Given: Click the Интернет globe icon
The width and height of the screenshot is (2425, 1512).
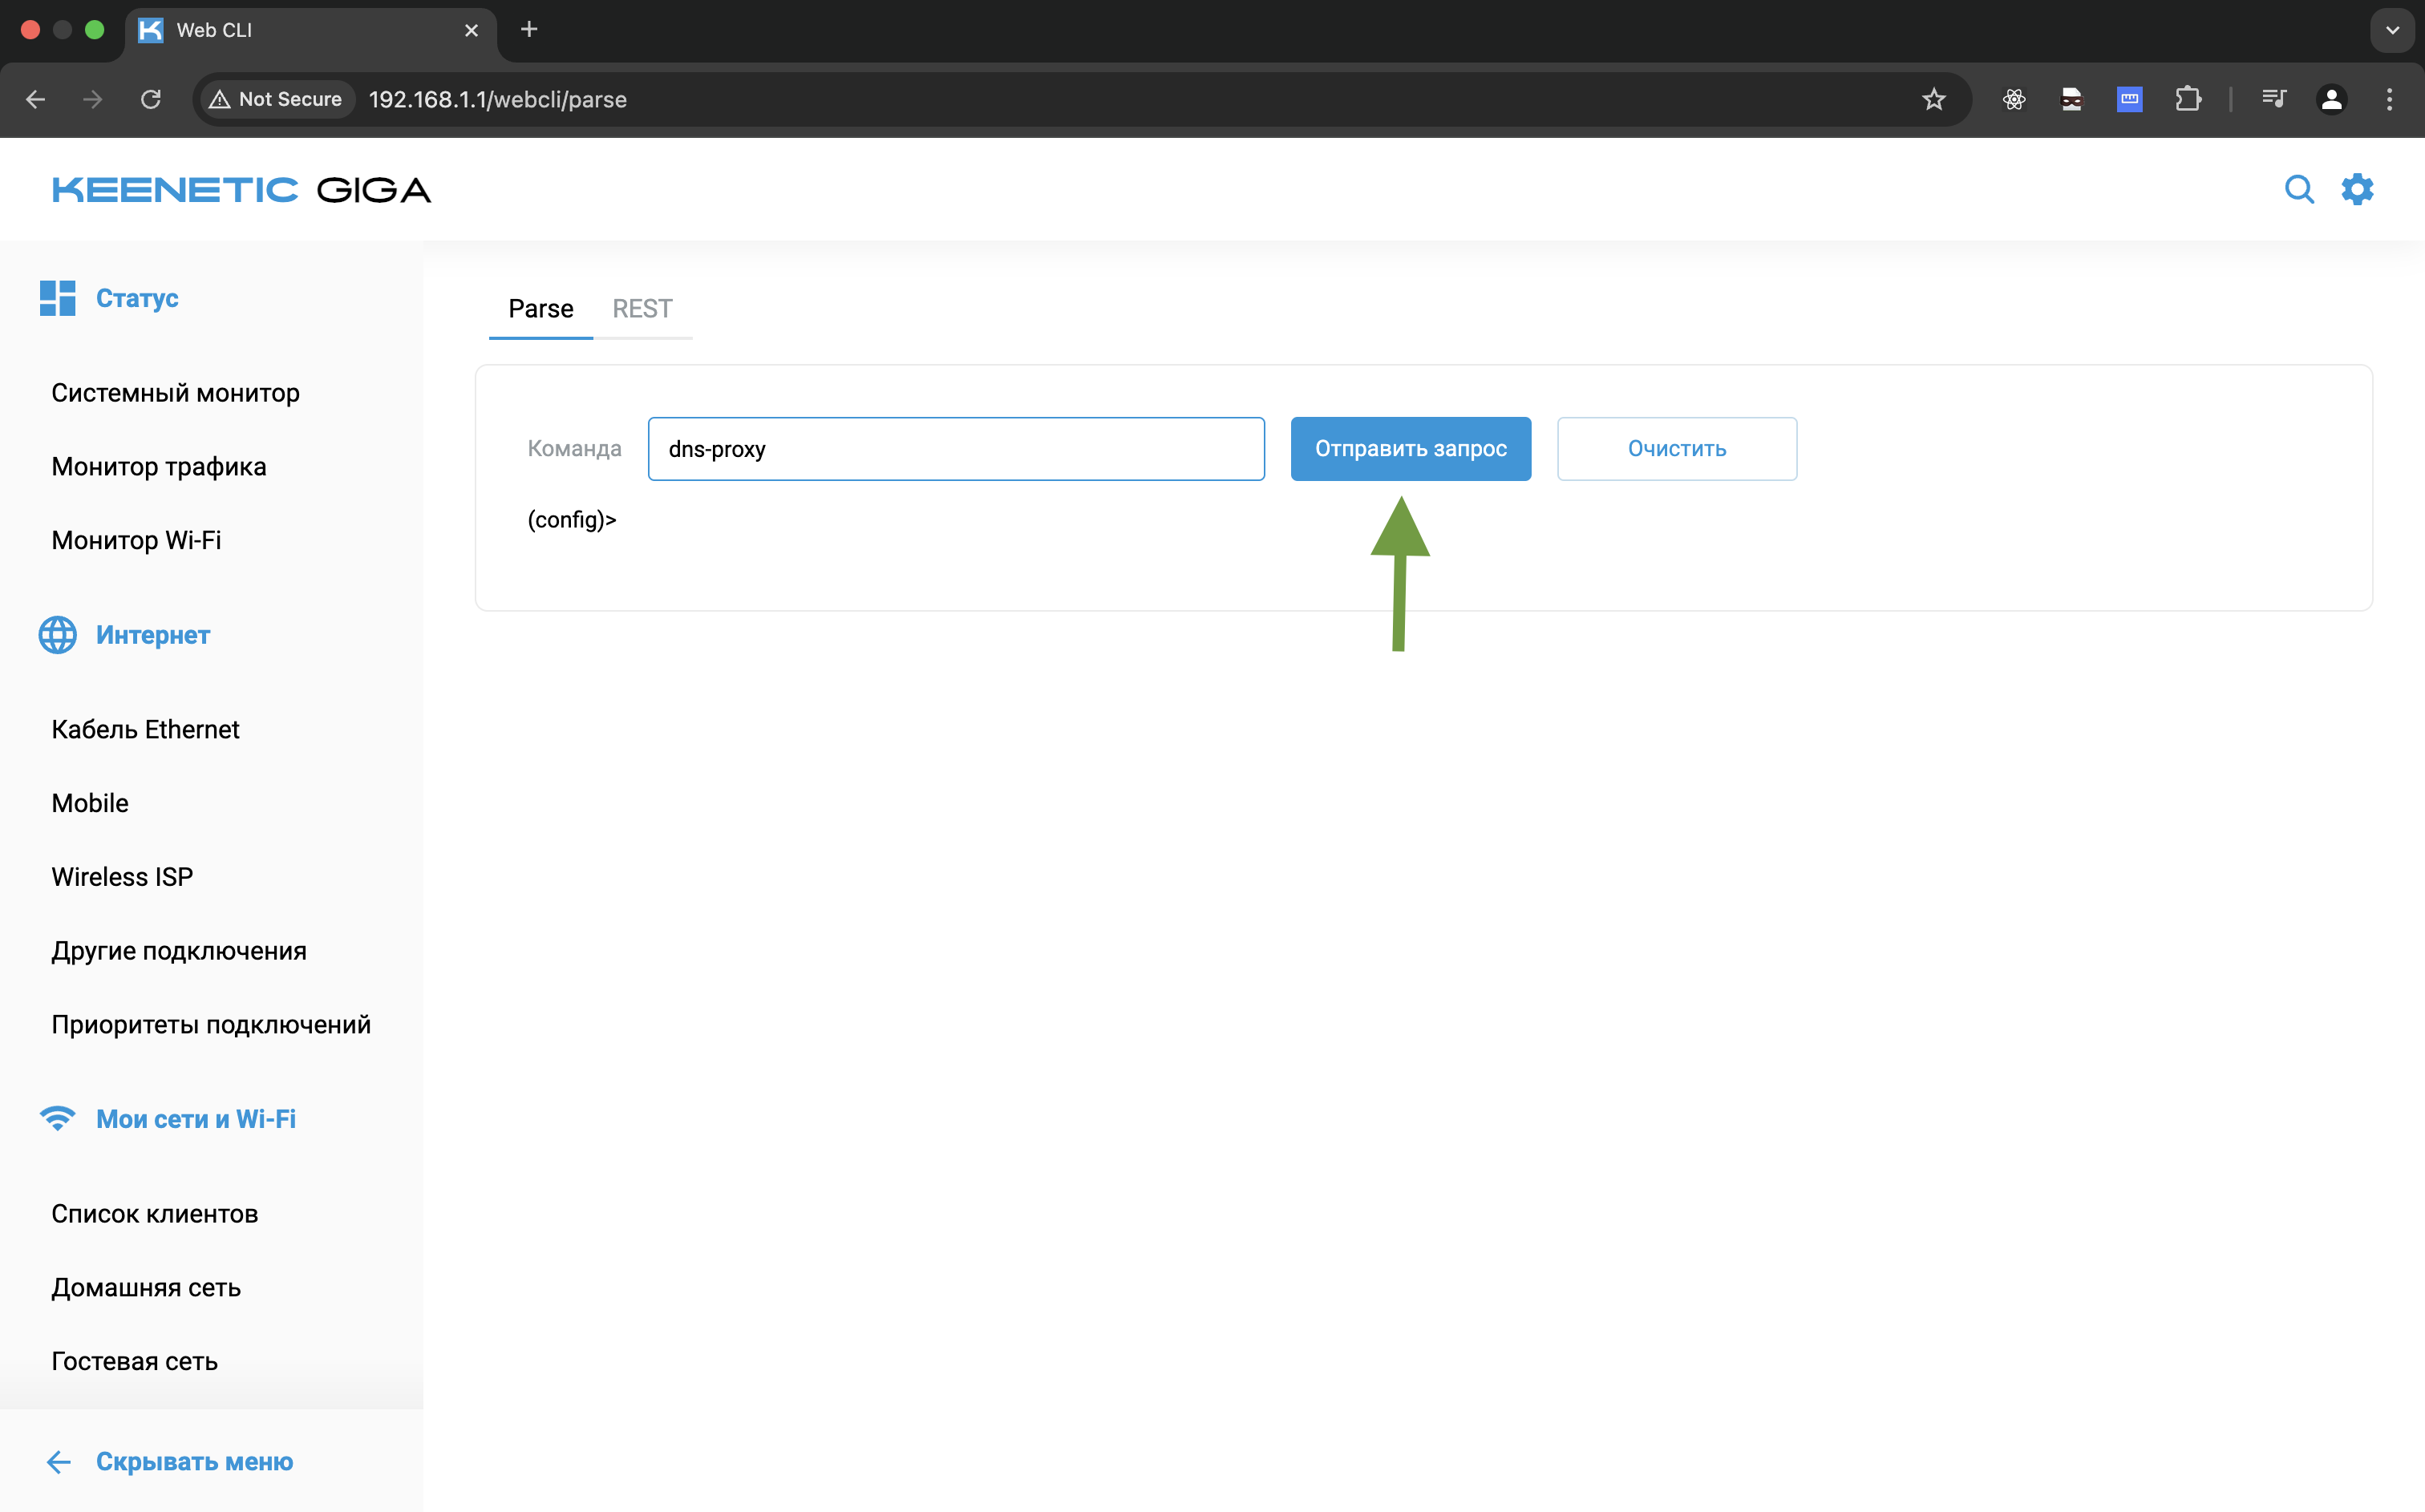Looking at the screenshot, I should pos(57,635).
